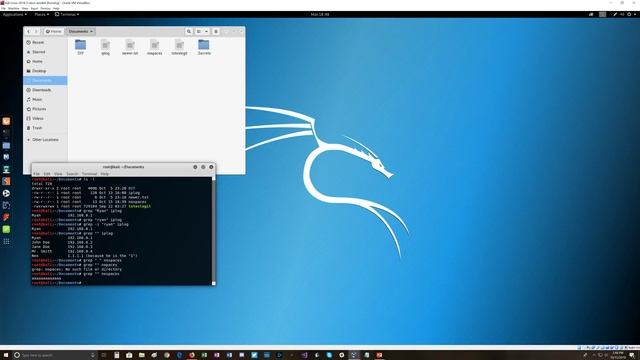Open the terminal's Edit menu
Screen dimensions: 640x360
point(47,174)
